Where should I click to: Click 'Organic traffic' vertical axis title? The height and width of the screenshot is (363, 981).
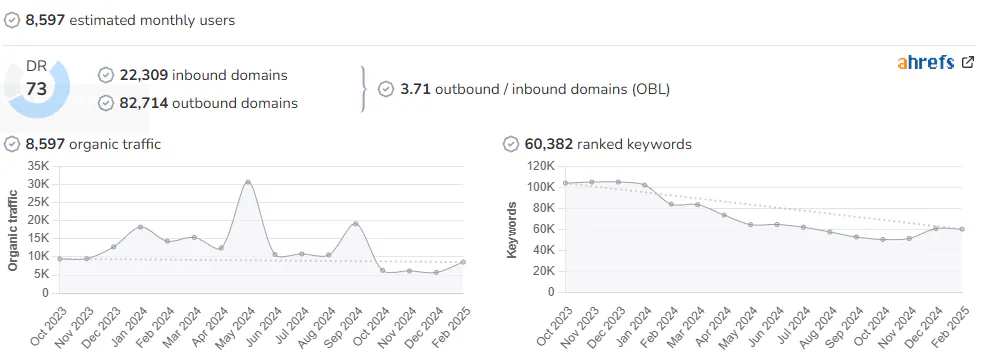point(13,230)
